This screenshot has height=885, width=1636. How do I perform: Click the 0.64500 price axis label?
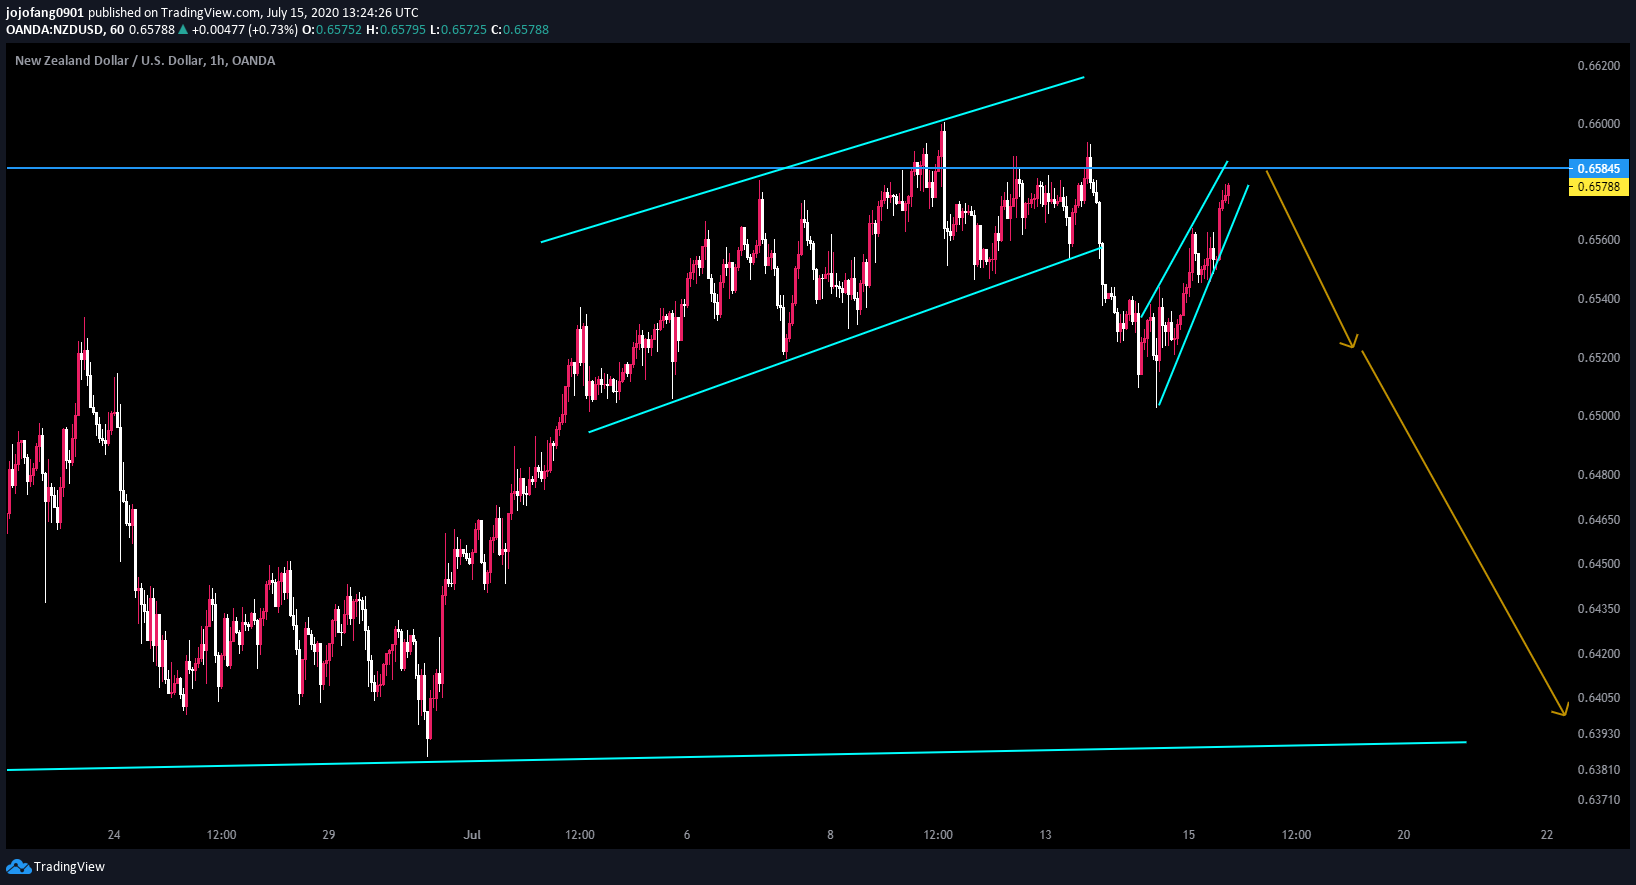(1598, 564)
